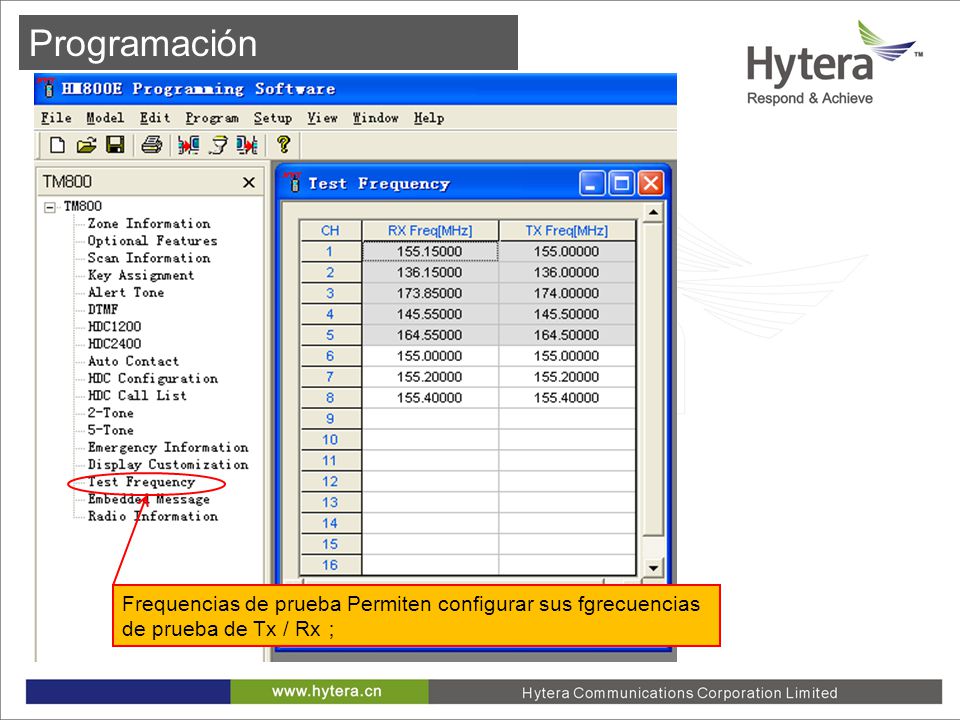
Task: Select HDC2400 in the tree
Action: (x=114, y=343)
